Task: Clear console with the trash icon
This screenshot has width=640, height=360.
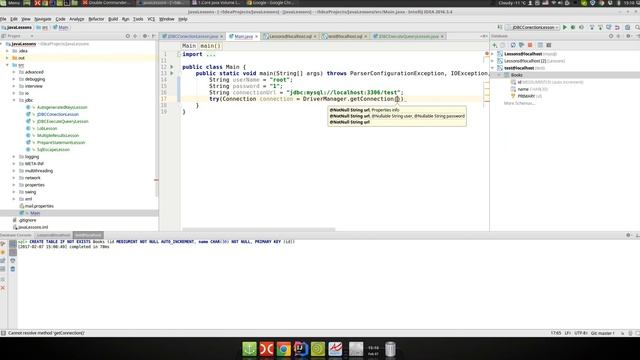Action: pyautogui.click(x=13, y=269)
